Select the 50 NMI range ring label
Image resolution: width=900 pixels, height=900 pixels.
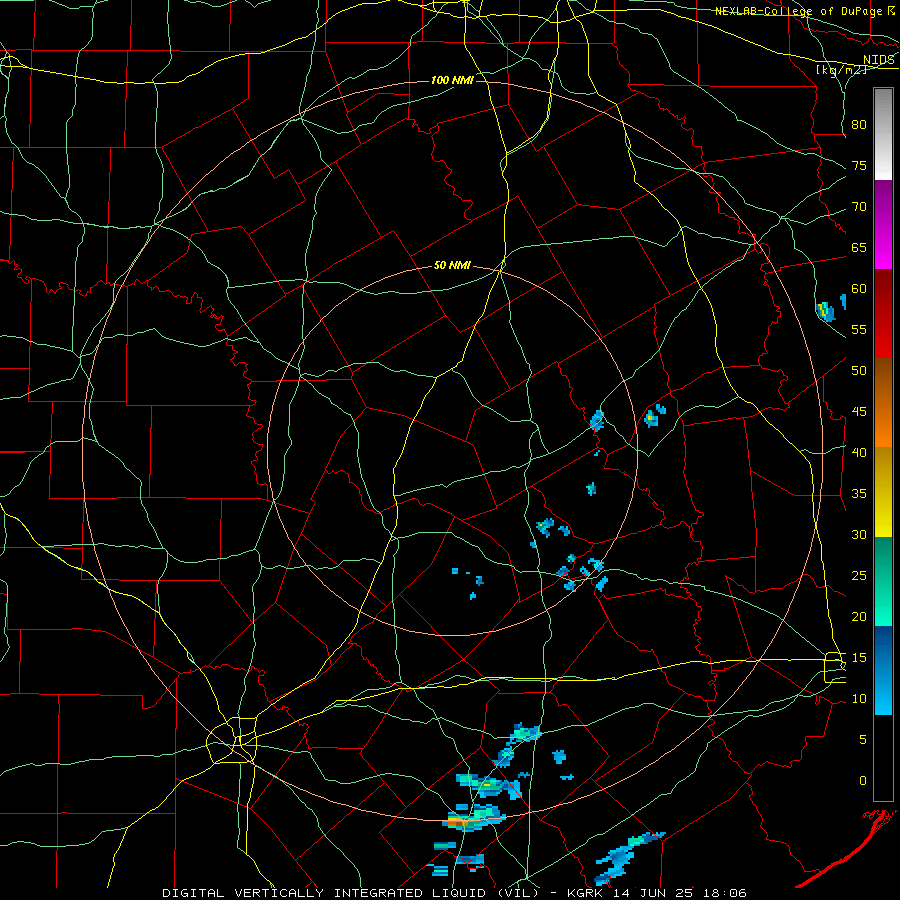point(452,265)
